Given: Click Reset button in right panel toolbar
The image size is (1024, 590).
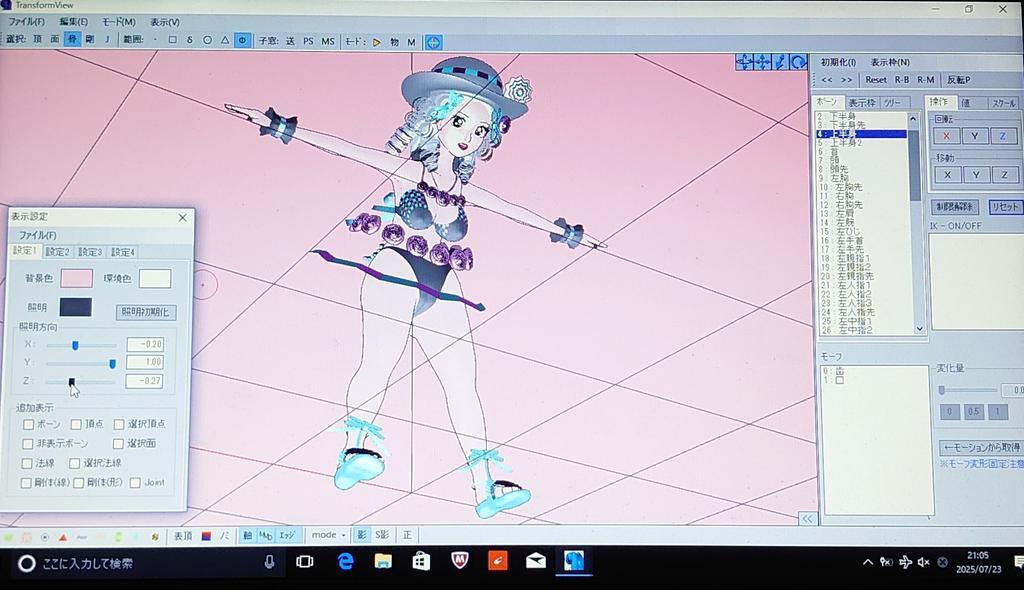Looking at the screenshot, I should pos(876,80).
